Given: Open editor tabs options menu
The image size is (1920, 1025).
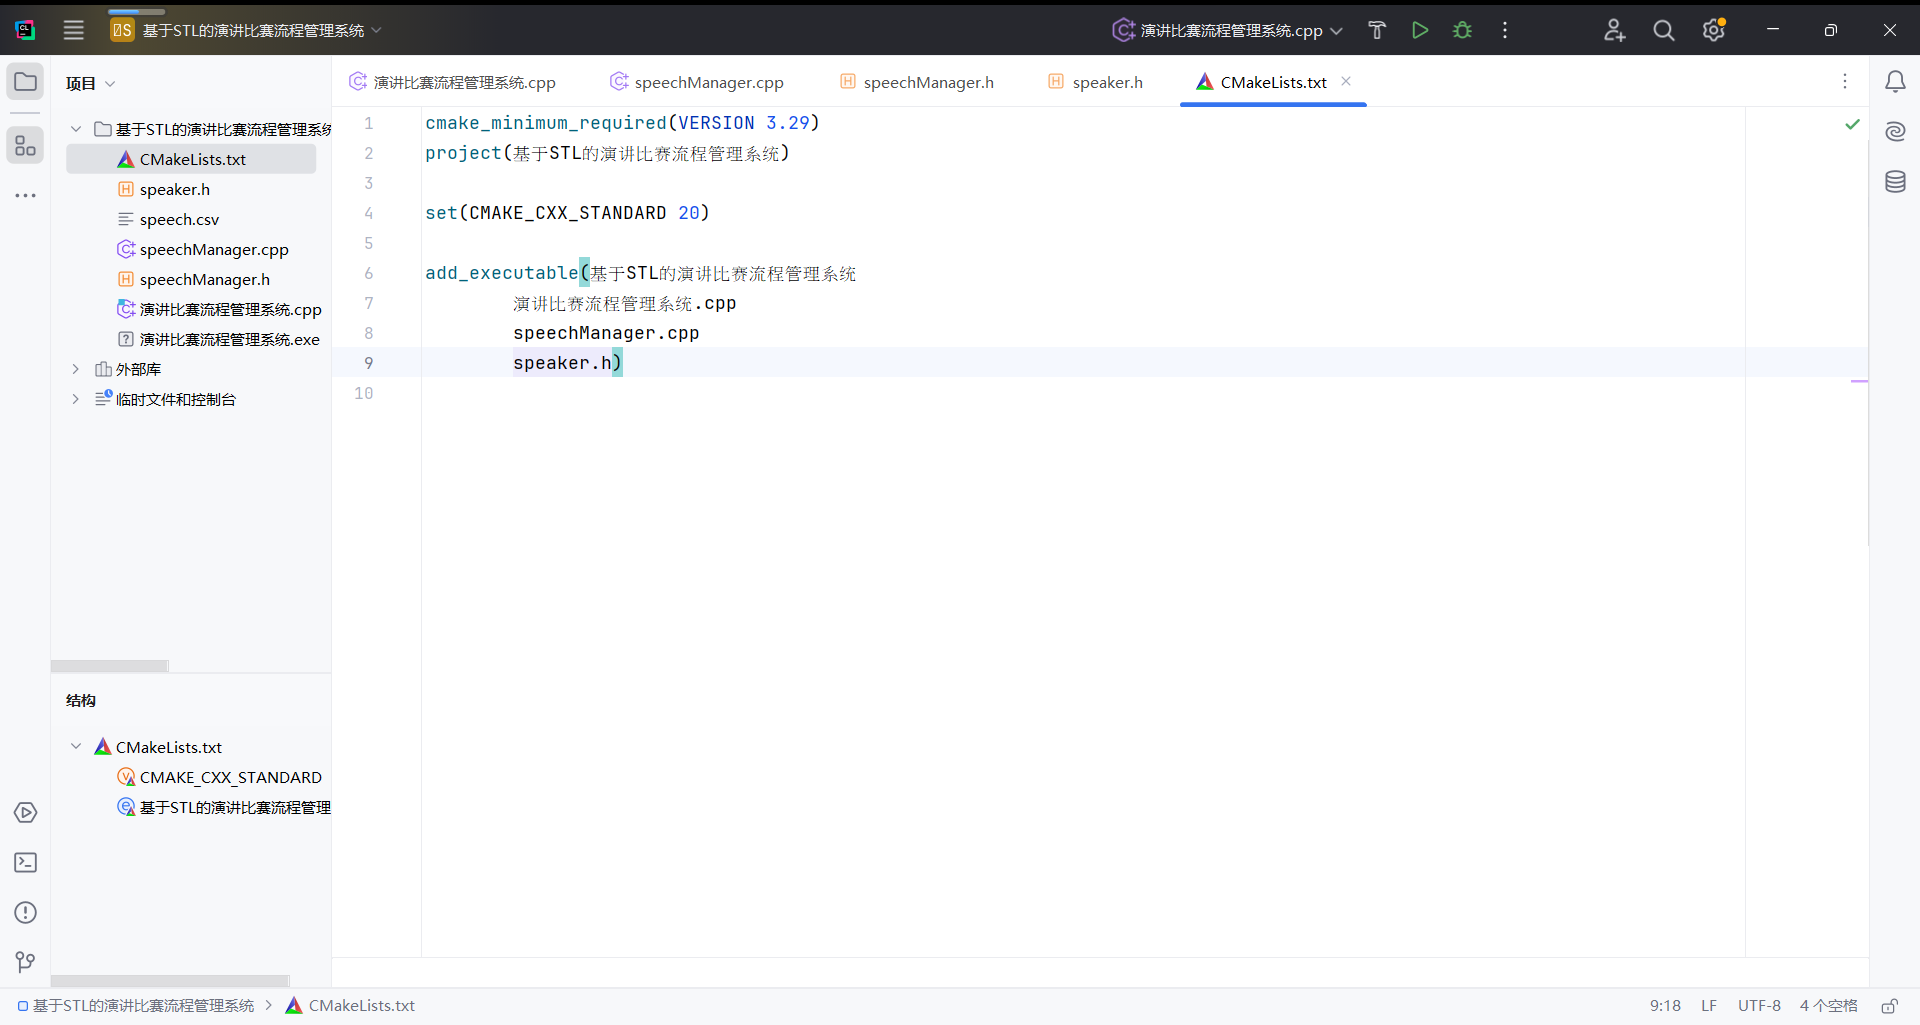Looking at the screenshot, I should point(1845,81).
